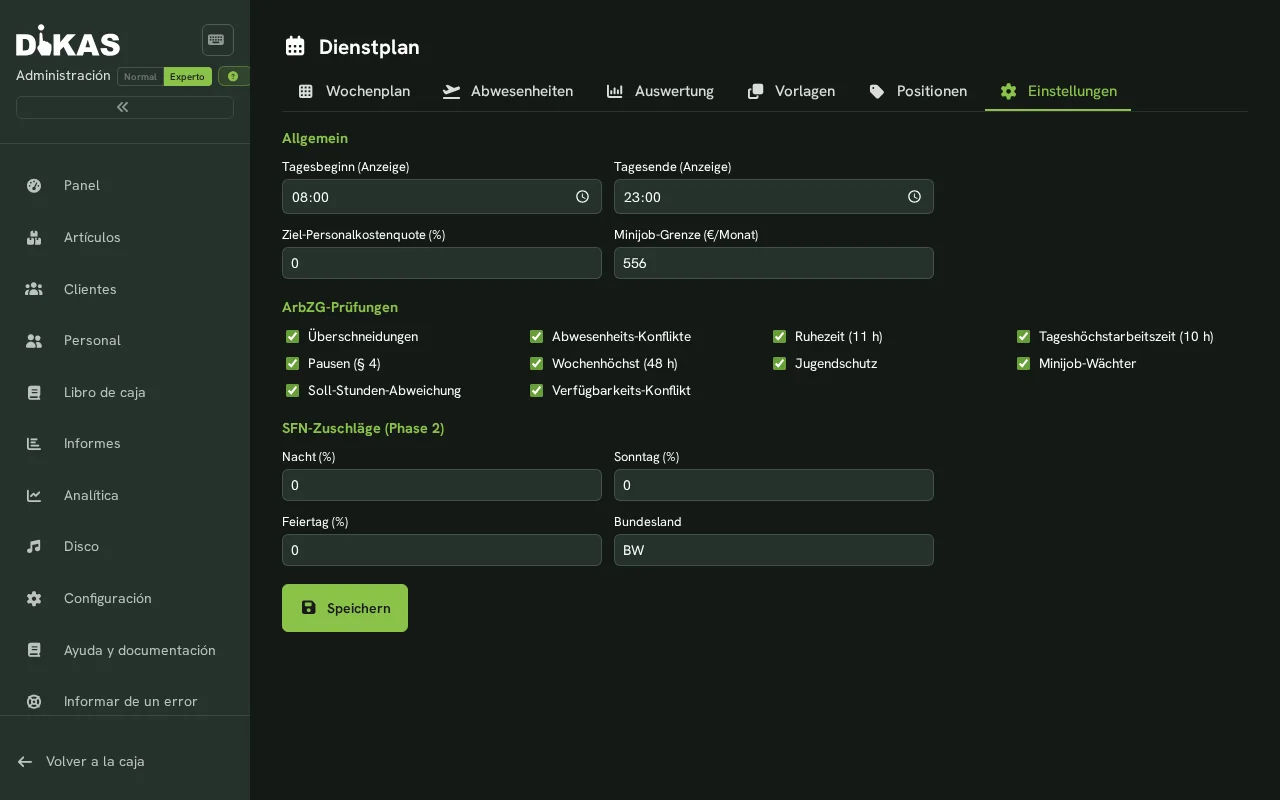Click the Bundesland field showing BW
The image size is (1280, 800).
(x=774, y=550)
